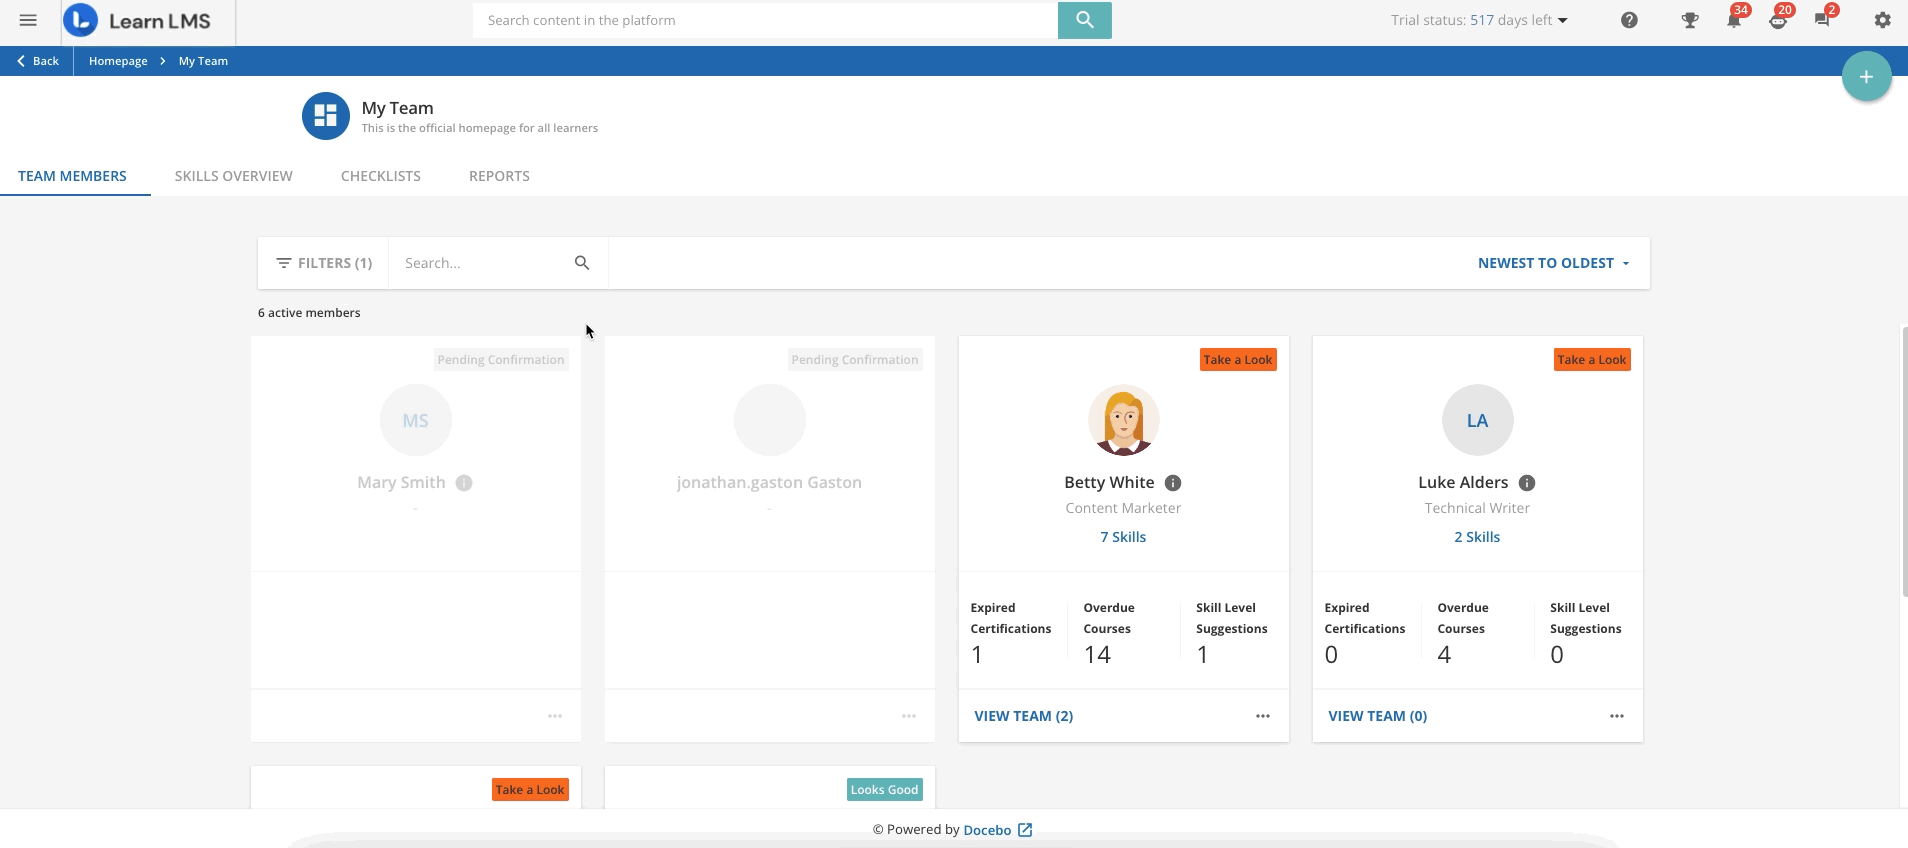Viewport: 1908px width, 848px height.
Task: Open the Filters (1) panel
Action: pos(324,263)
